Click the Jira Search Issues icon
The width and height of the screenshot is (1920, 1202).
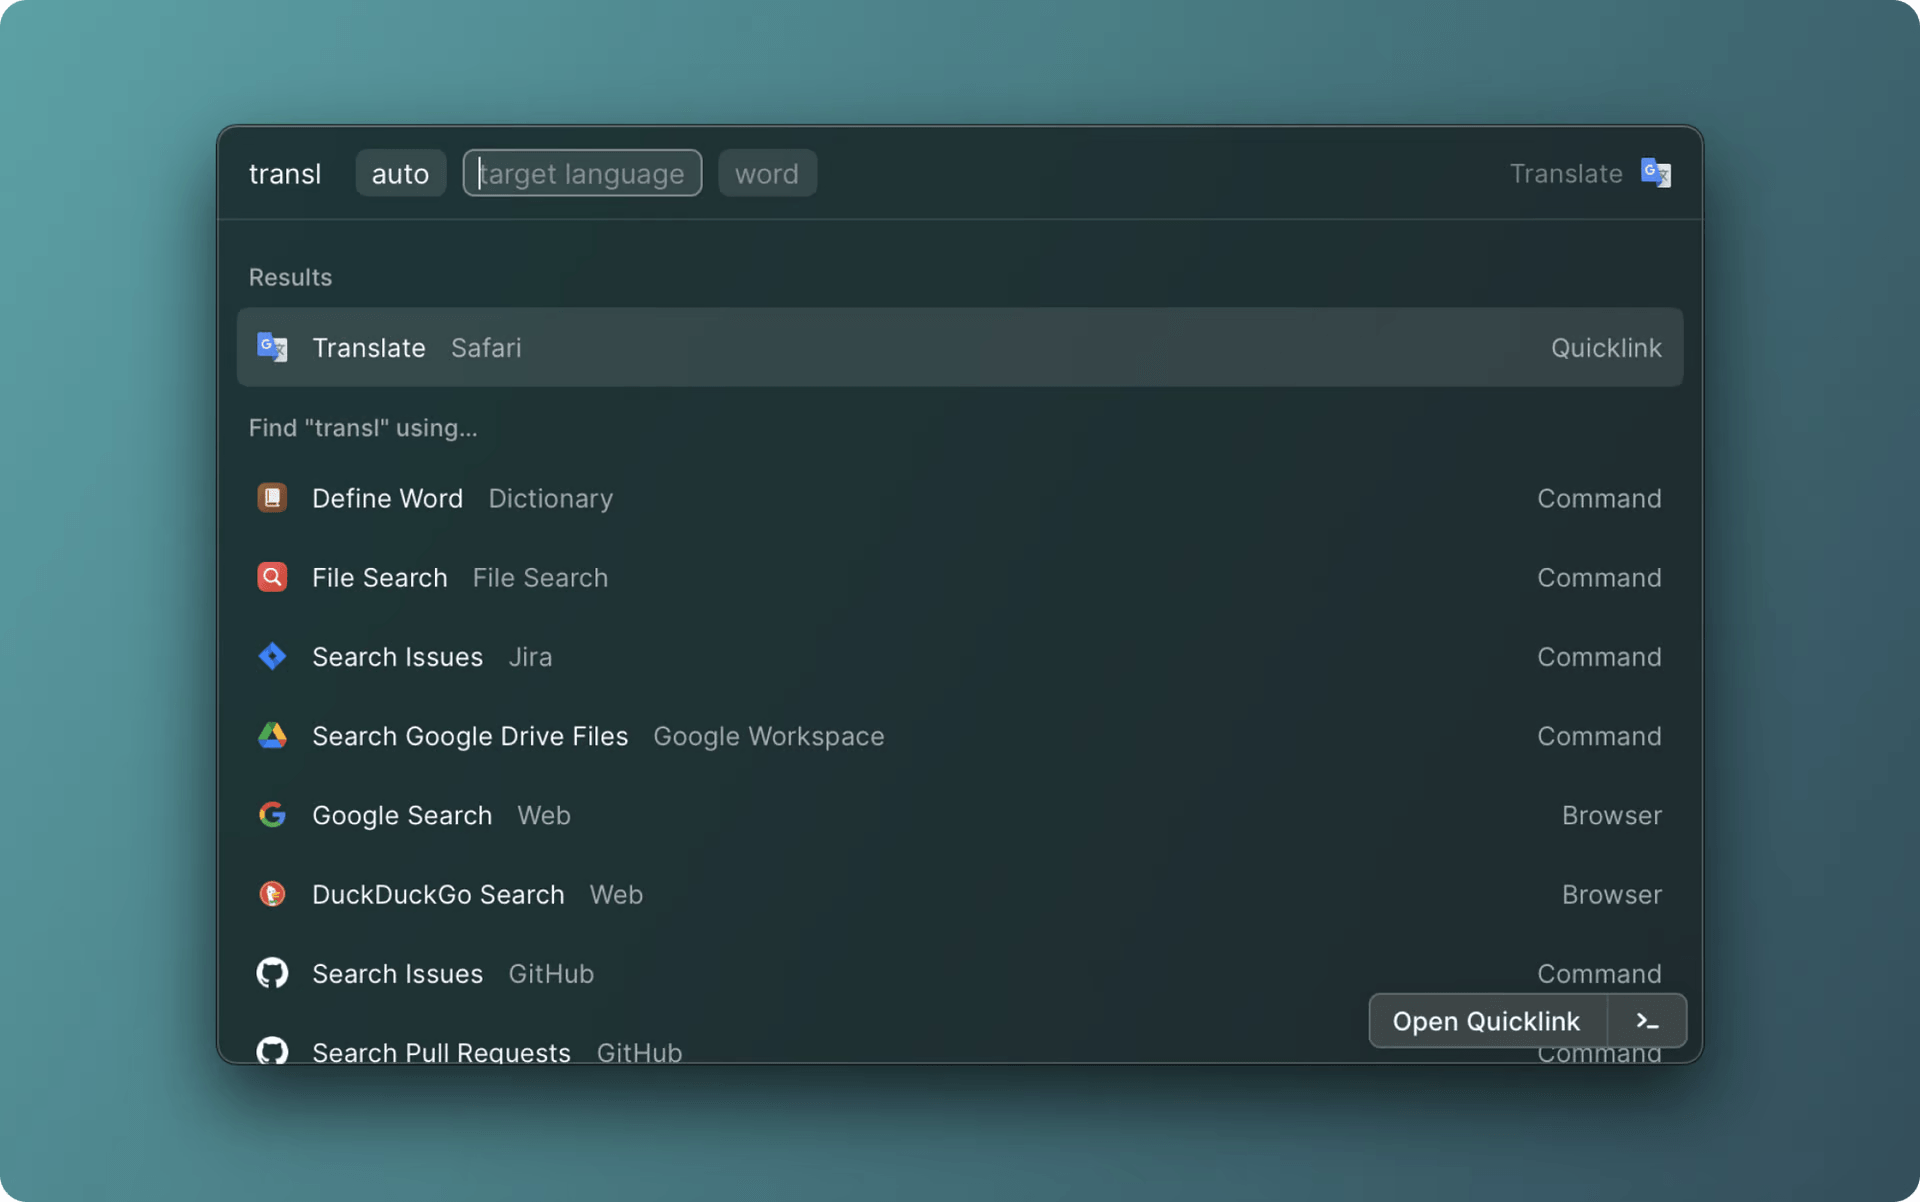point(271,656)
